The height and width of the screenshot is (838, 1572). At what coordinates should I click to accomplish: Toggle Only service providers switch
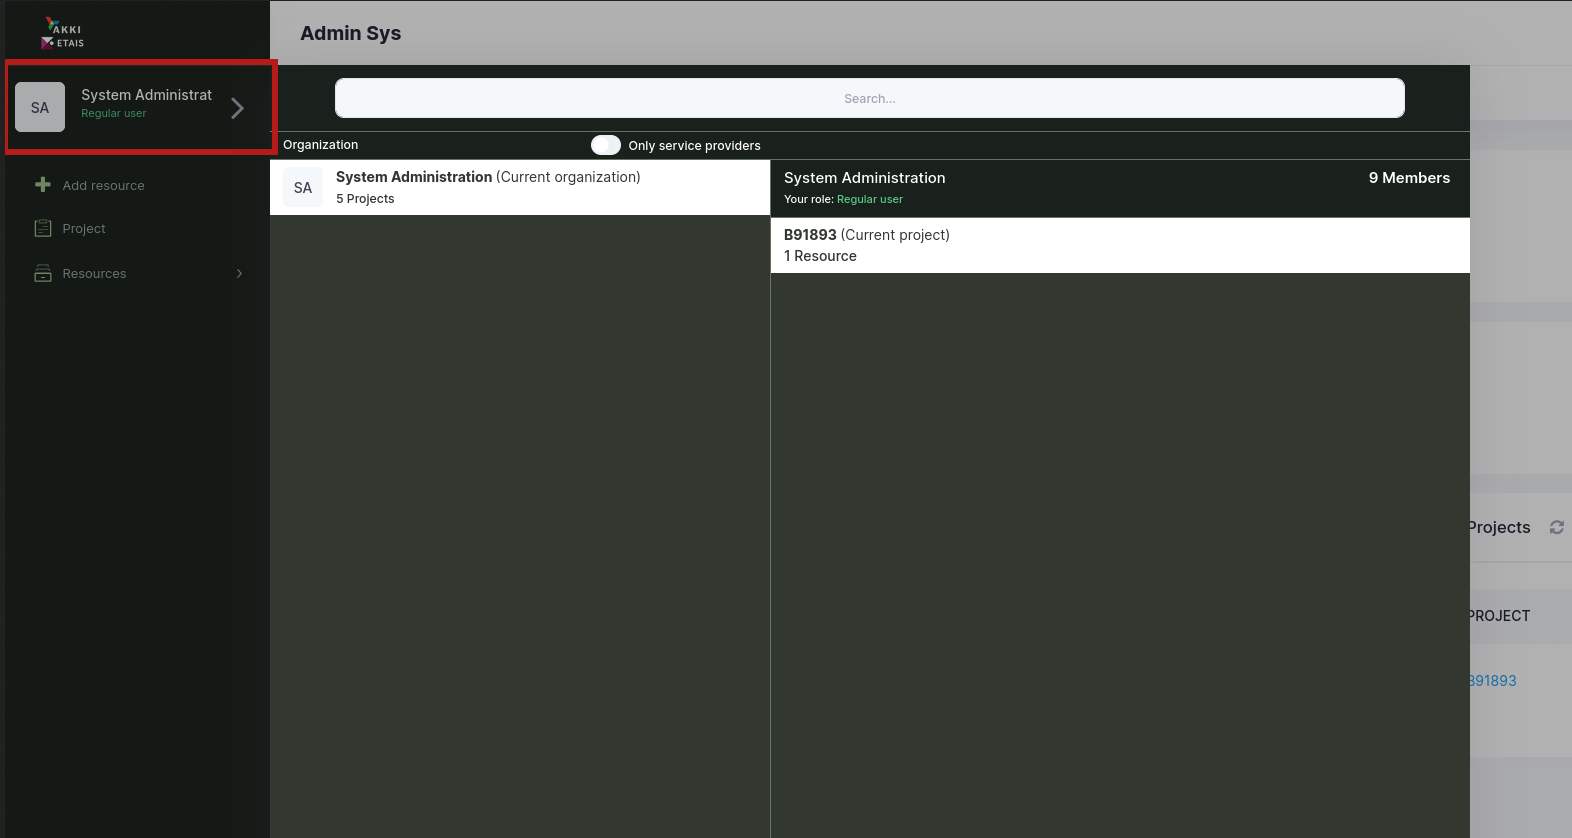605,145
